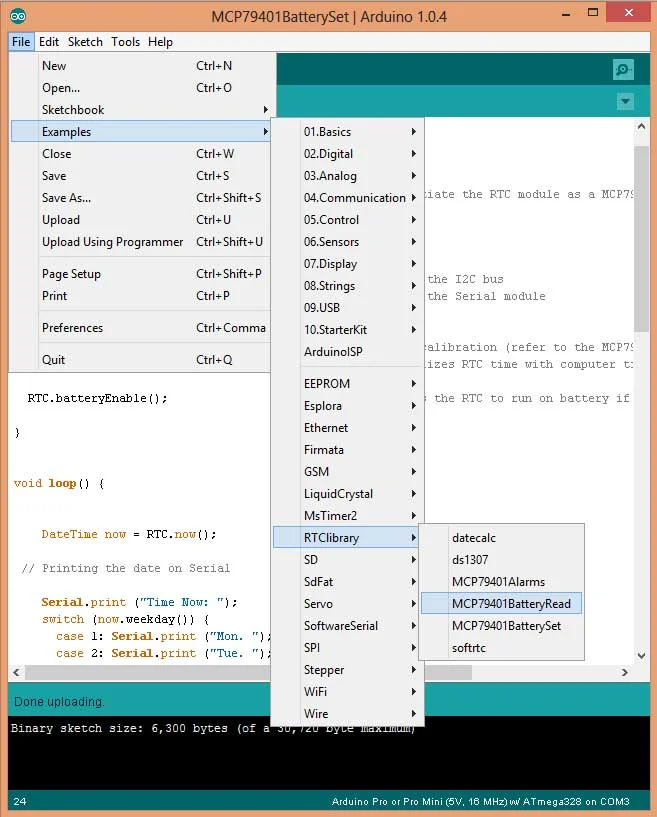
Task: Open the ds1307 example
Action: pos(502,560)
